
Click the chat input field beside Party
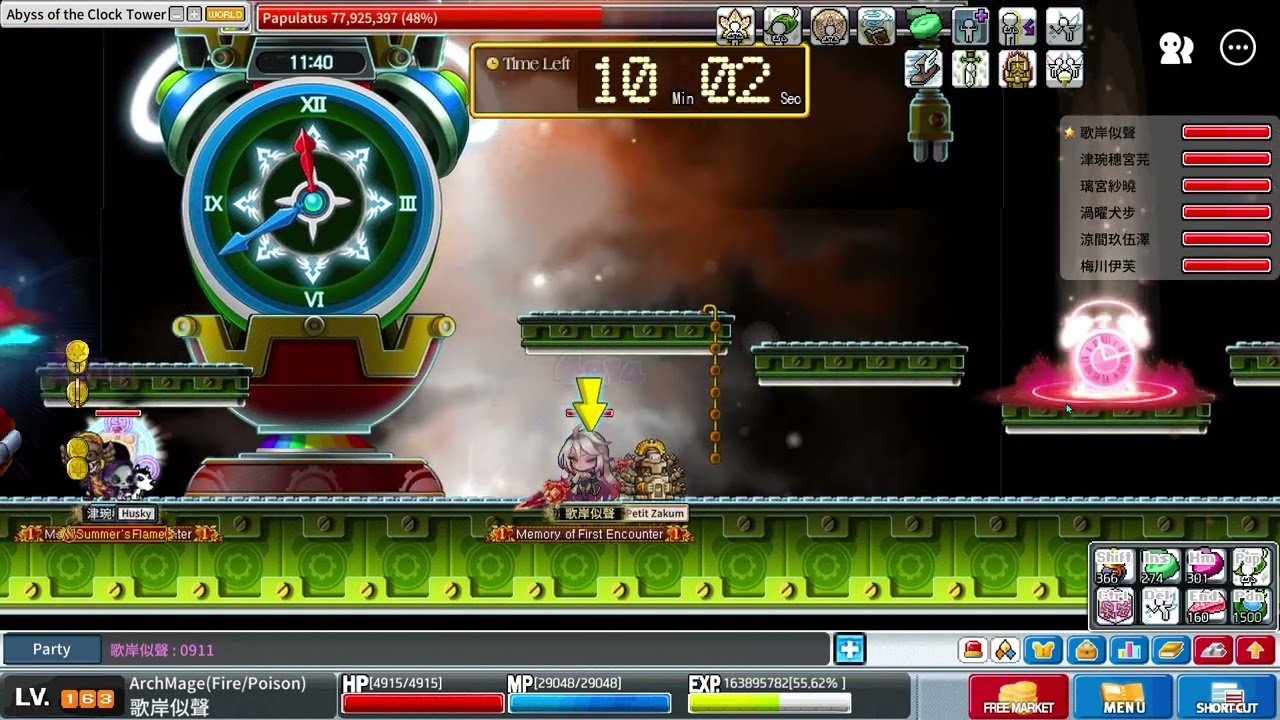point(466,650)
